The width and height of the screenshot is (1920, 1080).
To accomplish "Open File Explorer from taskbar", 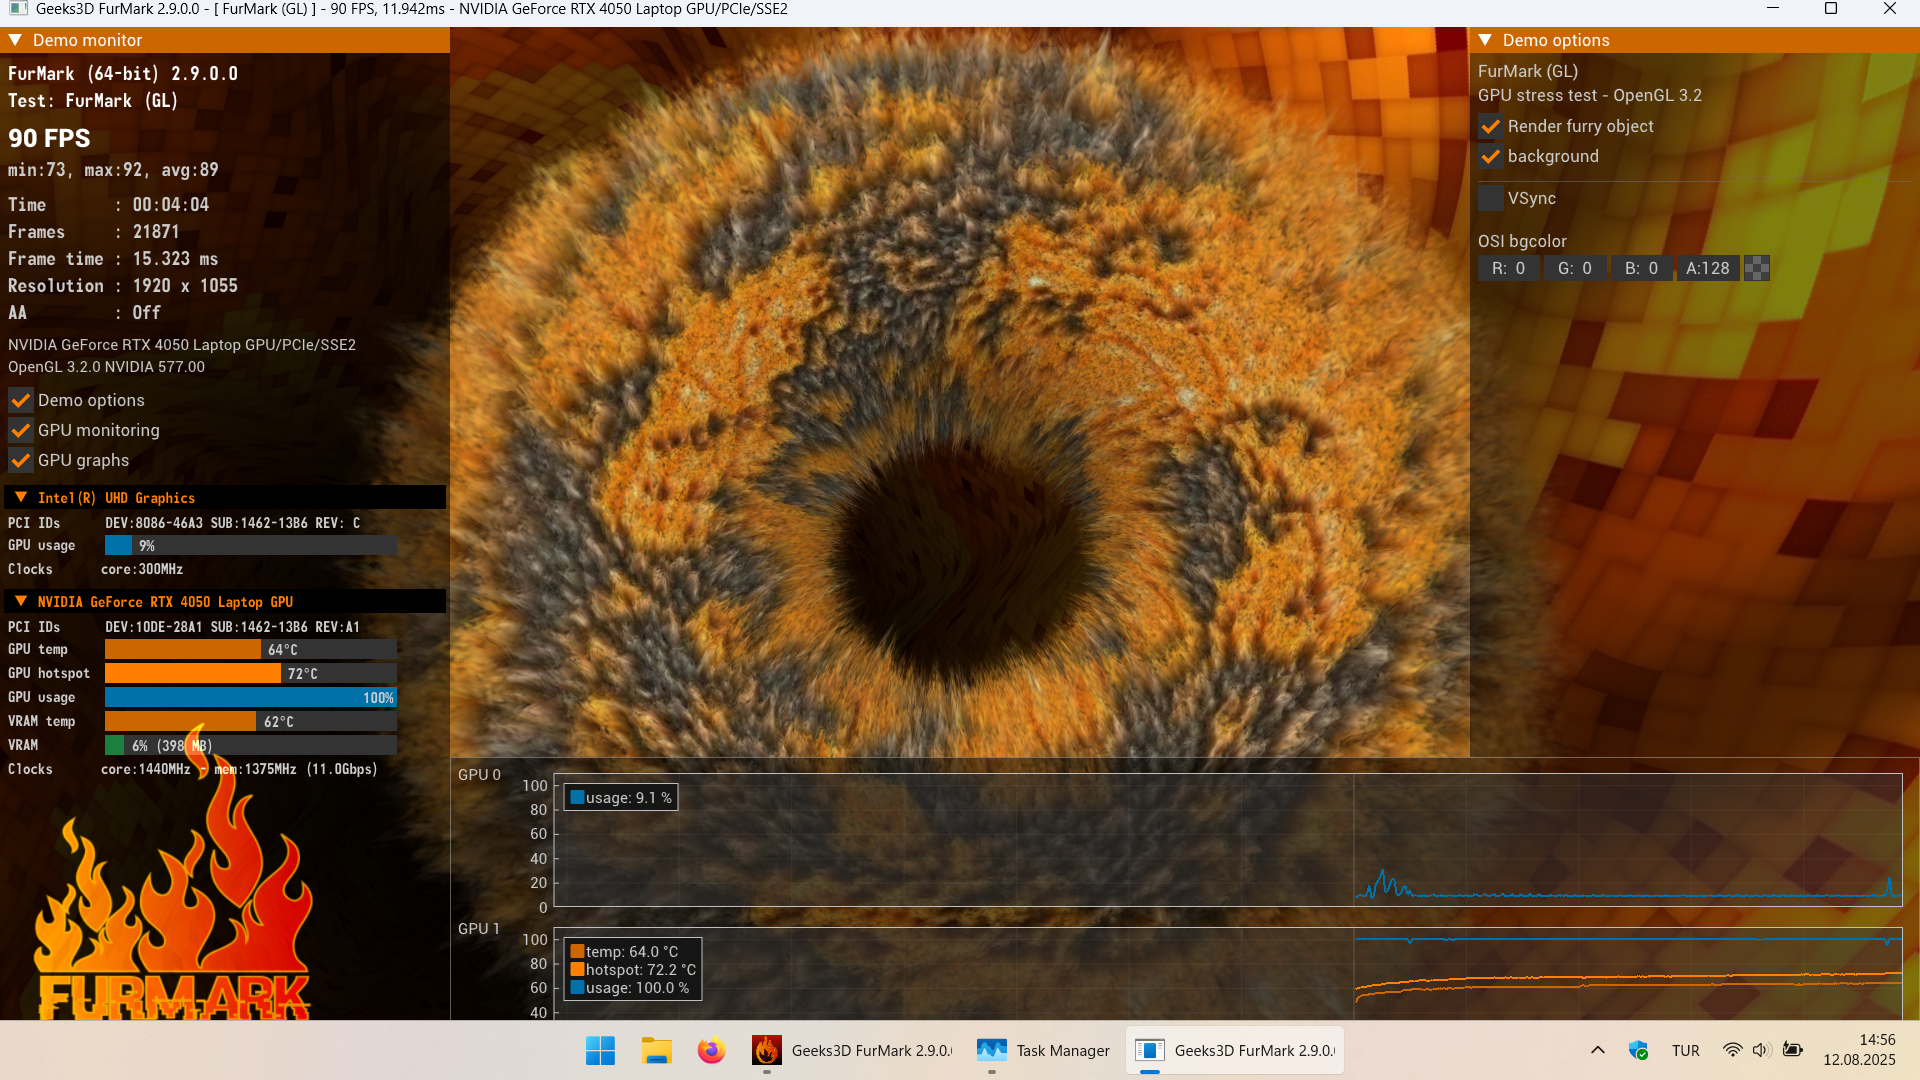I will coord(656,1050).
